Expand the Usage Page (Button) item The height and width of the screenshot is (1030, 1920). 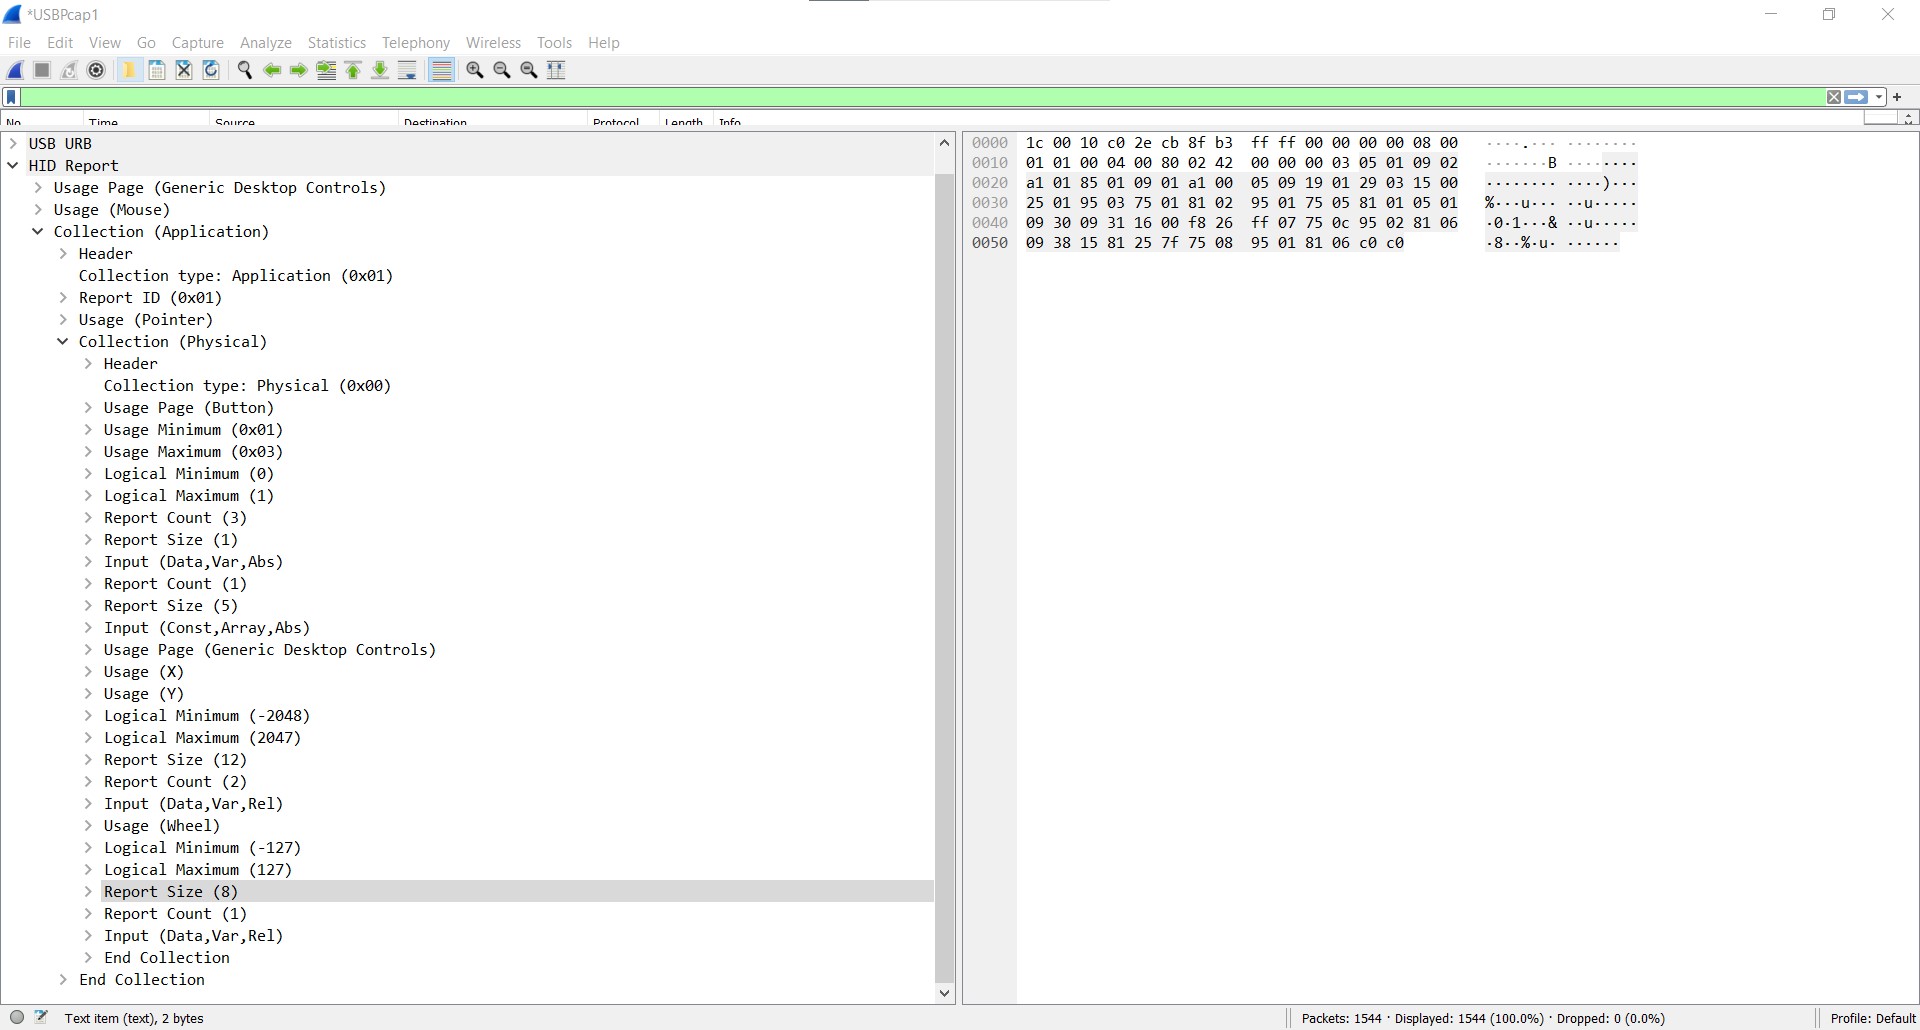88,408
